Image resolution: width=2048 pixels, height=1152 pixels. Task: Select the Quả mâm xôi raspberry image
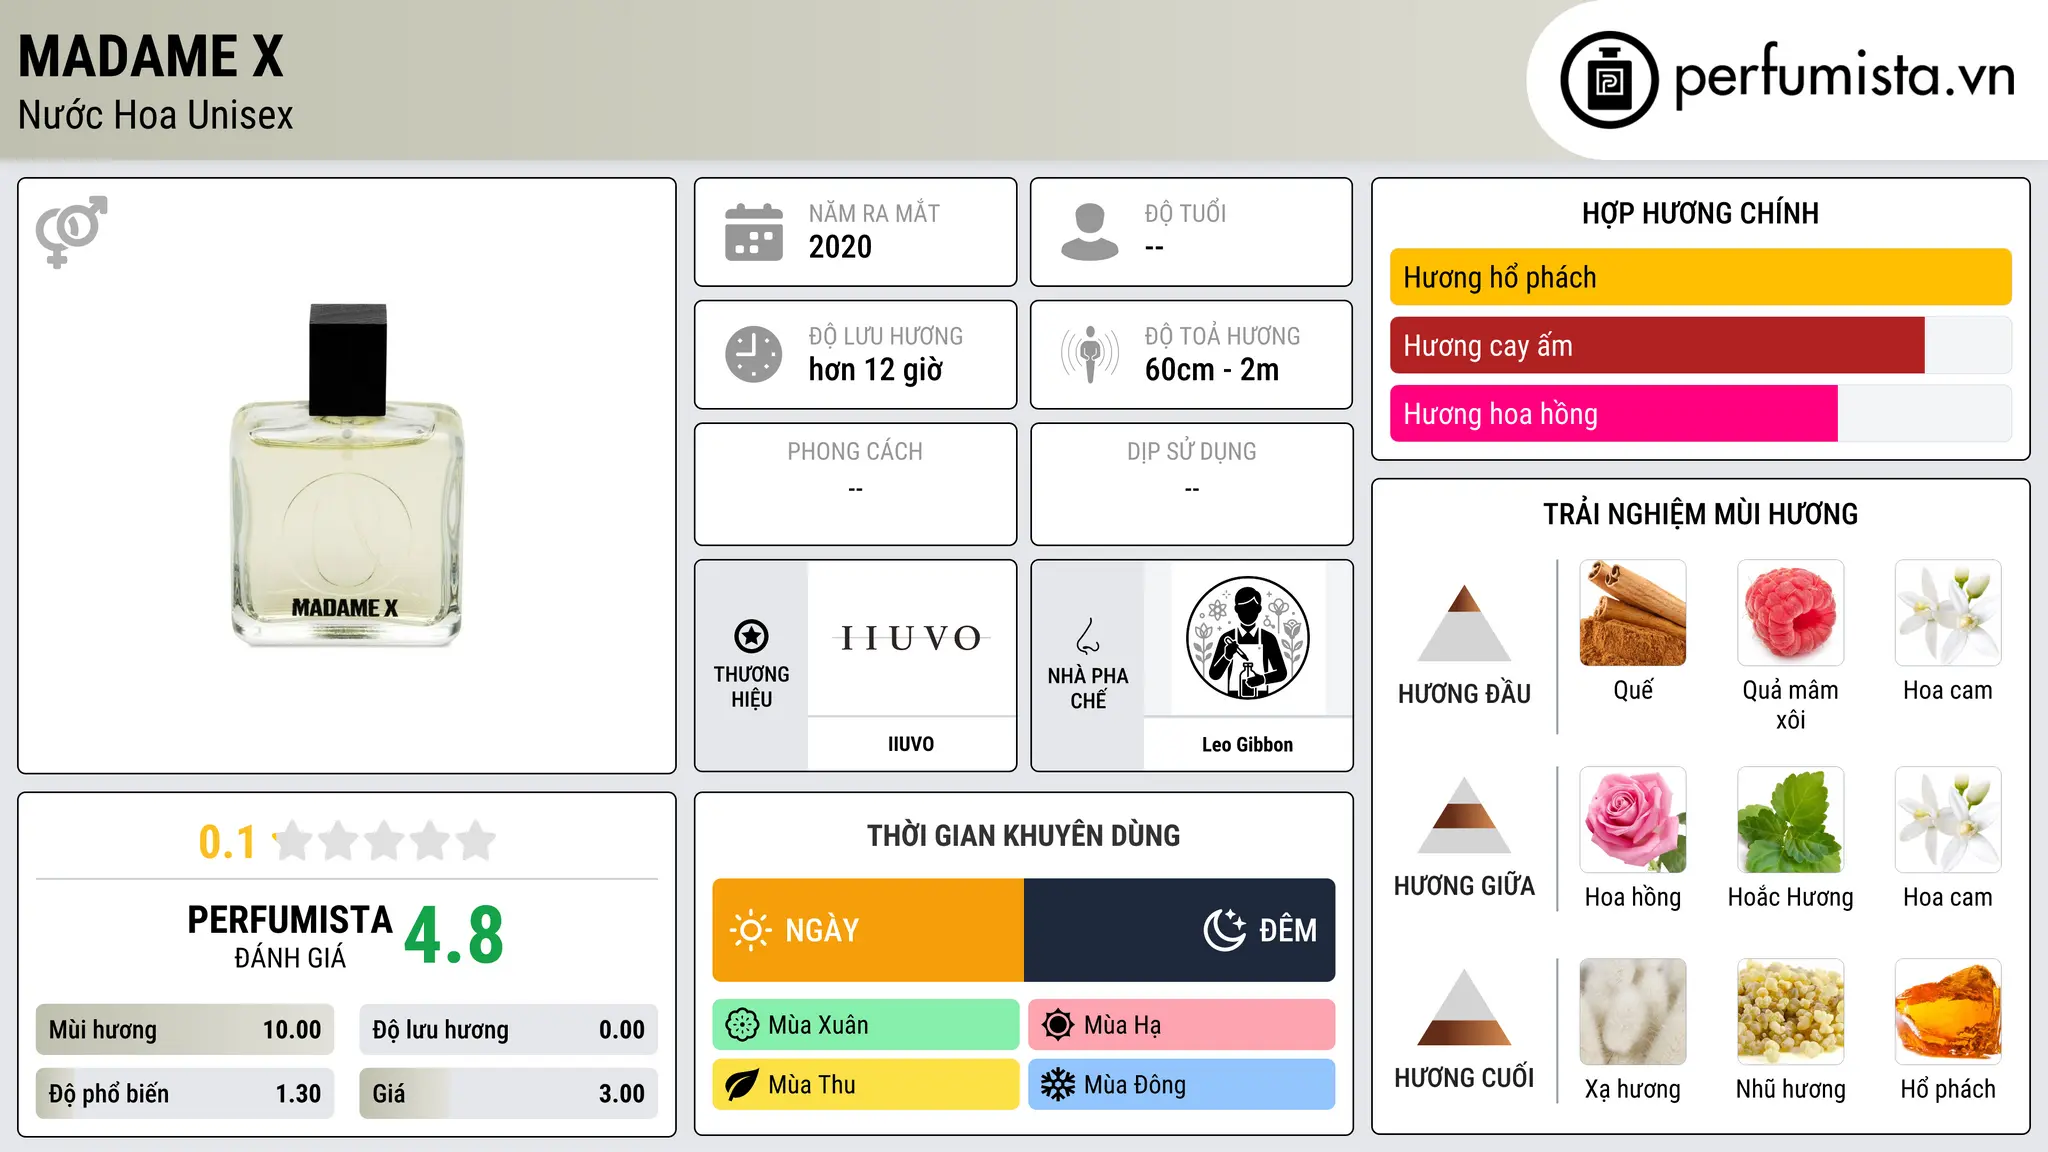pos(1791,613)
